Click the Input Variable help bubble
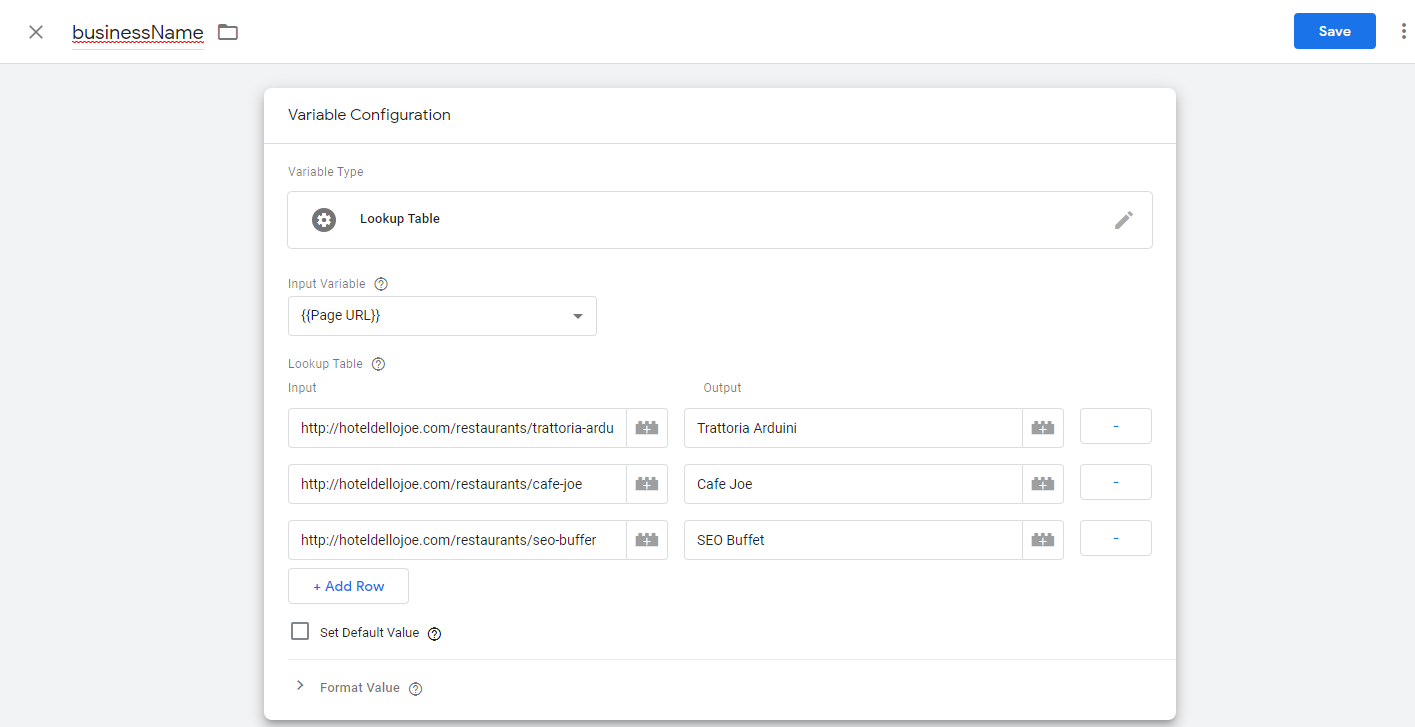Viewport: 1415px width, 727px height. pyautogui.click(x=380, y=283)
